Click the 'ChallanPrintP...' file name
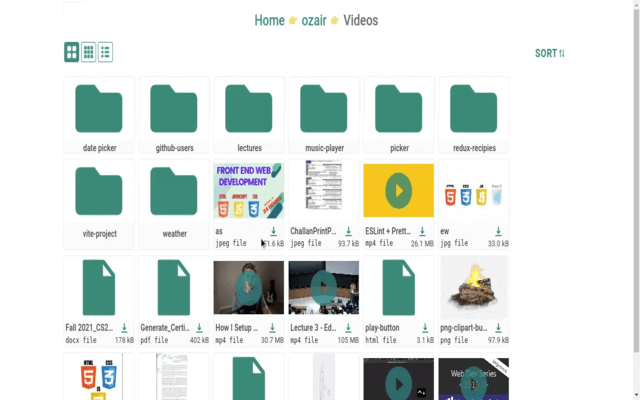 pos(313,231)
